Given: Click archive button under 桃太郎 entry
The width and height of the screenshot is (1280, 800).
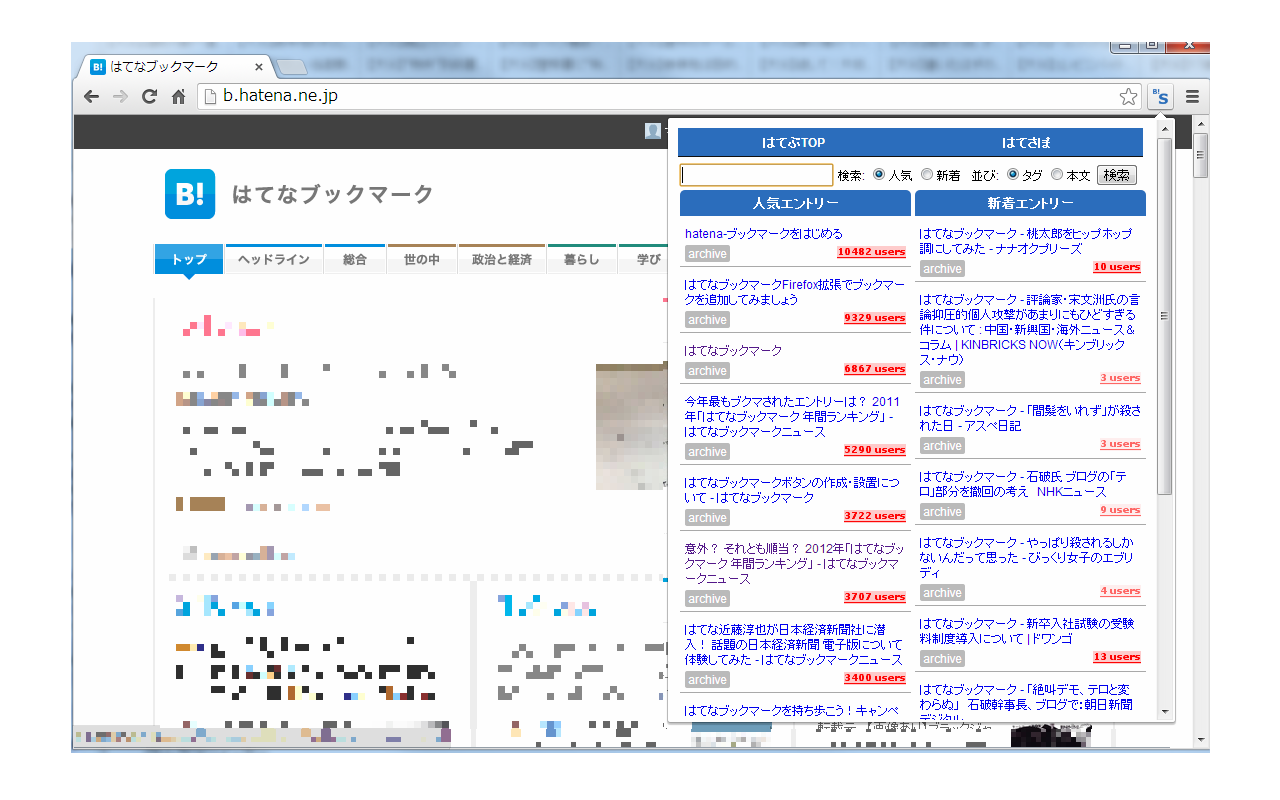Looking at the screenshot, I should [942, 269].
